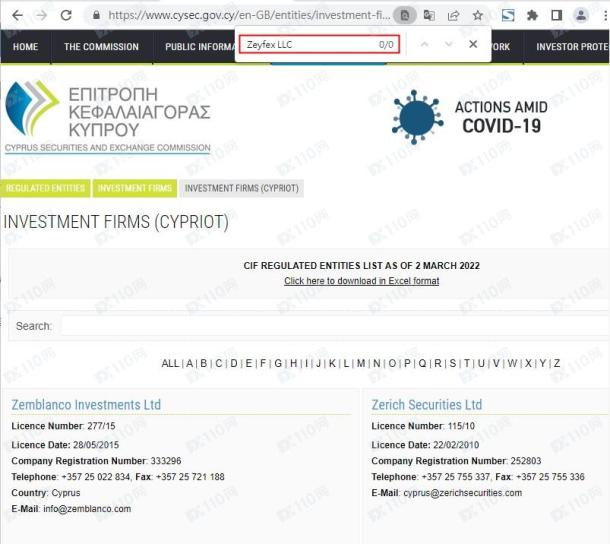Filter entities by letter S
Image resolution: width=610 pixels, height=544 pixels.
(453, 363)
